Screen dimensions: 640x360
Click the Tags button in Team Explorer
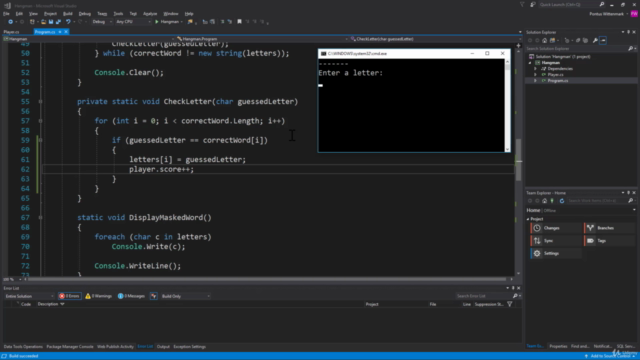coord(609,241)
